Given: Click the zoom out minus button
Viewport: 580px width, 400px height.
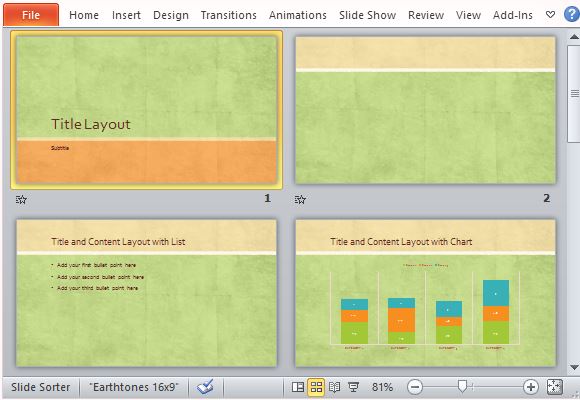Looking at the screenshot, I should point(415,387).
